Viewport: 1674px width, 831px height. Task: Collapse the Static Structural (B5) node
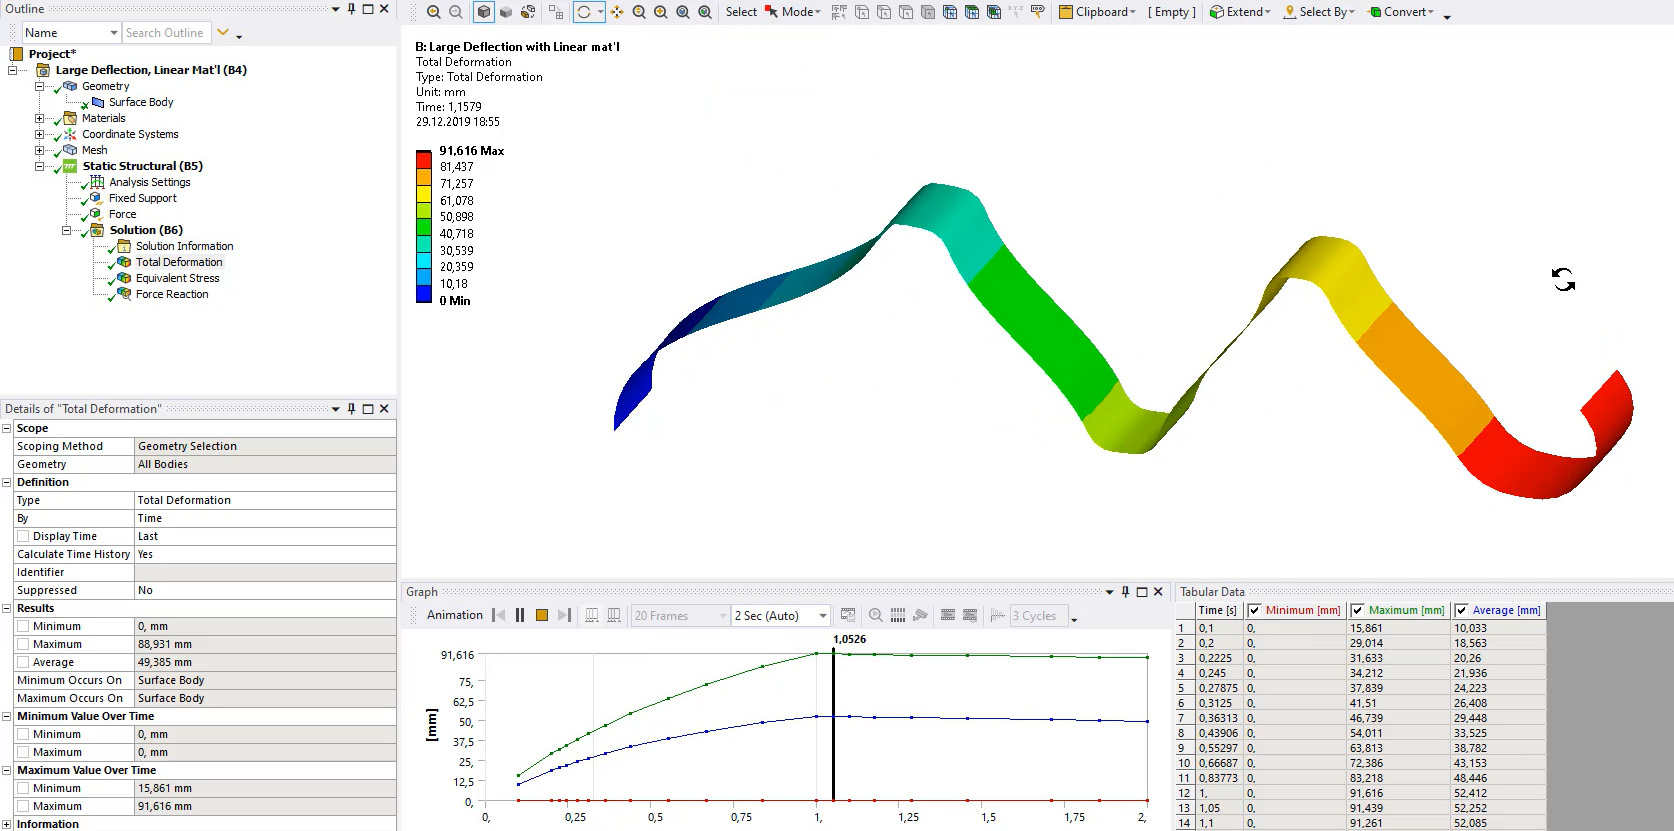click(x=39, y=166)
